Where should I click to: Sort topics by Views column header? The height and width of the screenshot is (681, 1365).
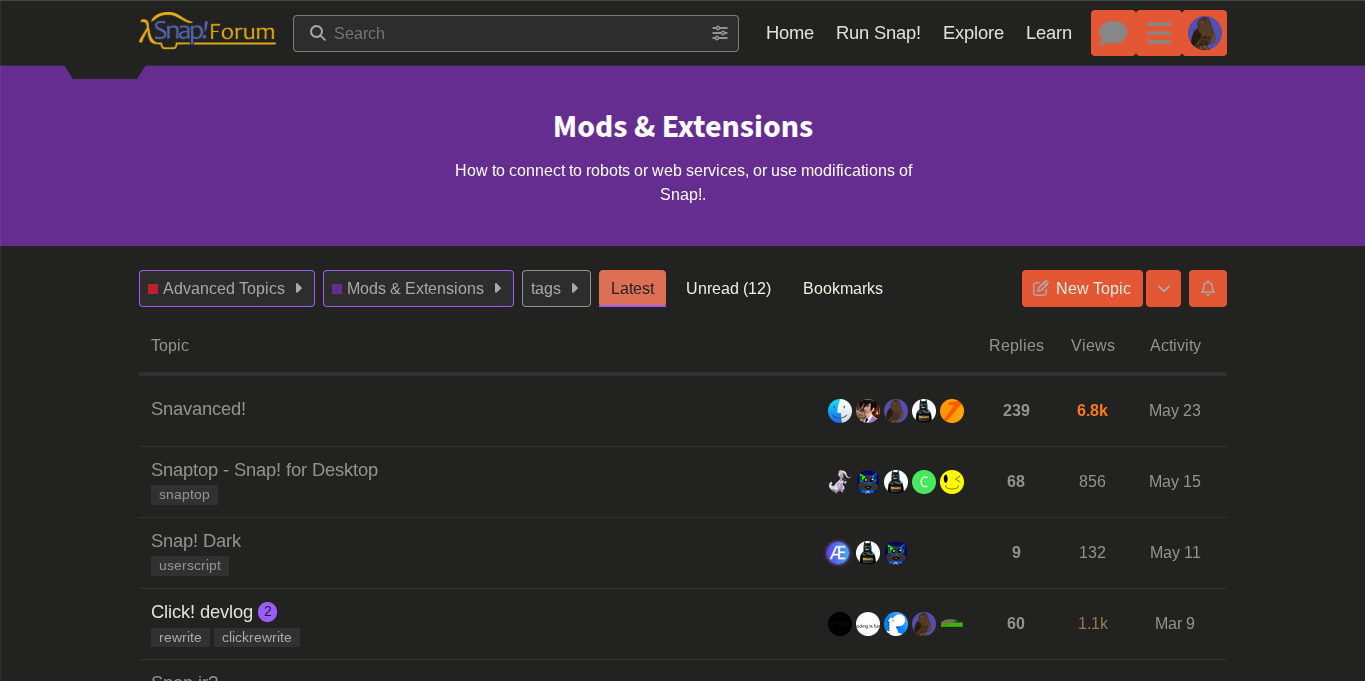click(1092, 345)
